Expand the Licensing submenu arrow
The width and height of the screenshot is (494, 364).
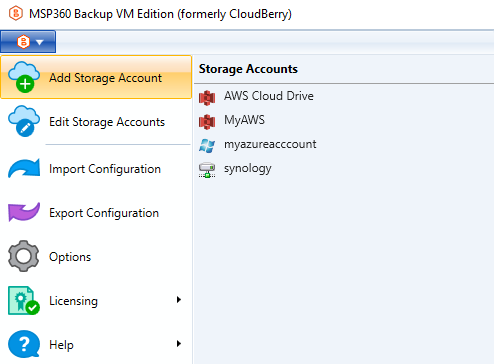point(179,300)
